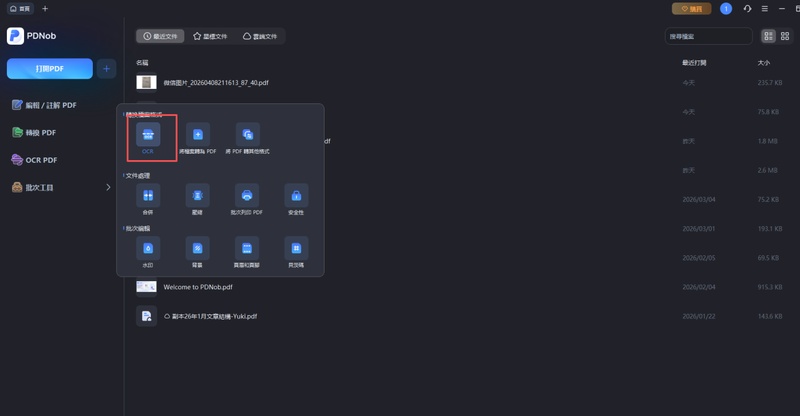Open the hamburger menu in title bar
Viewport: 800px width, 416px height.
[x=763, y=9]
